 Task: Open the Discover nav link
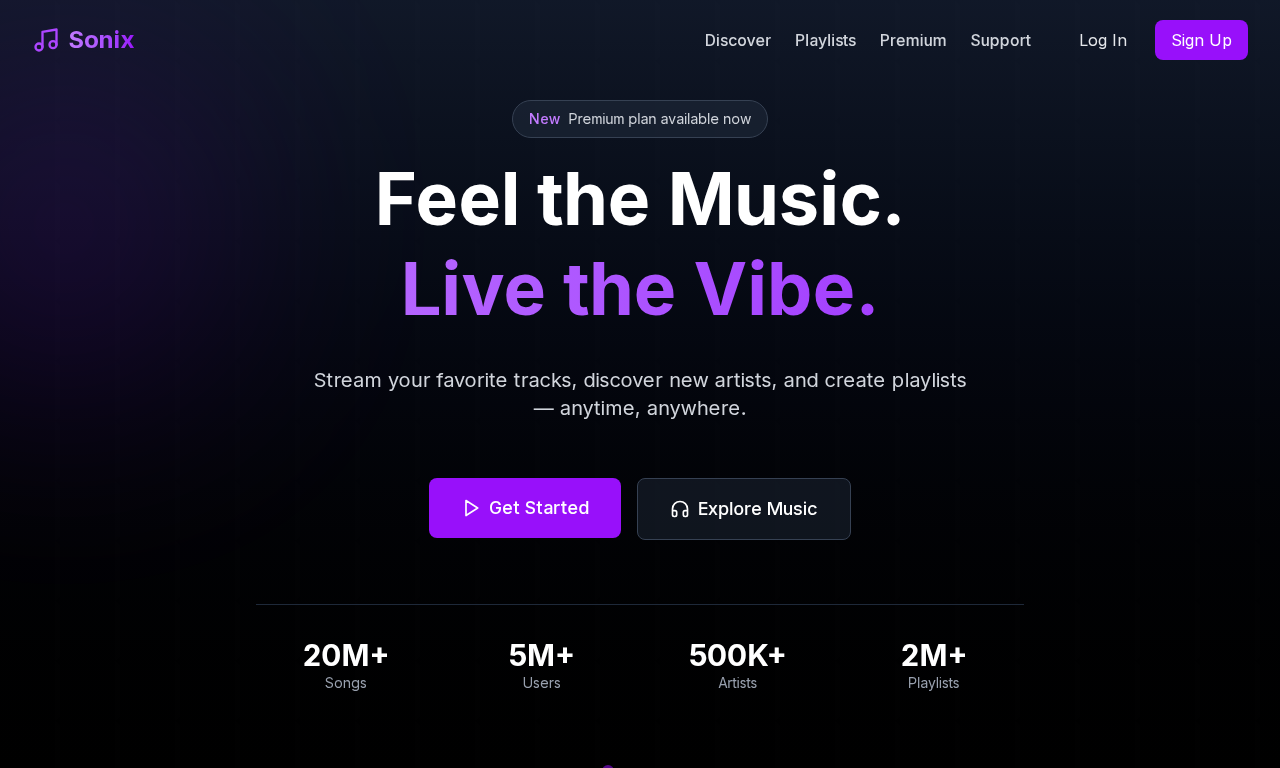[x=738, y=40]
